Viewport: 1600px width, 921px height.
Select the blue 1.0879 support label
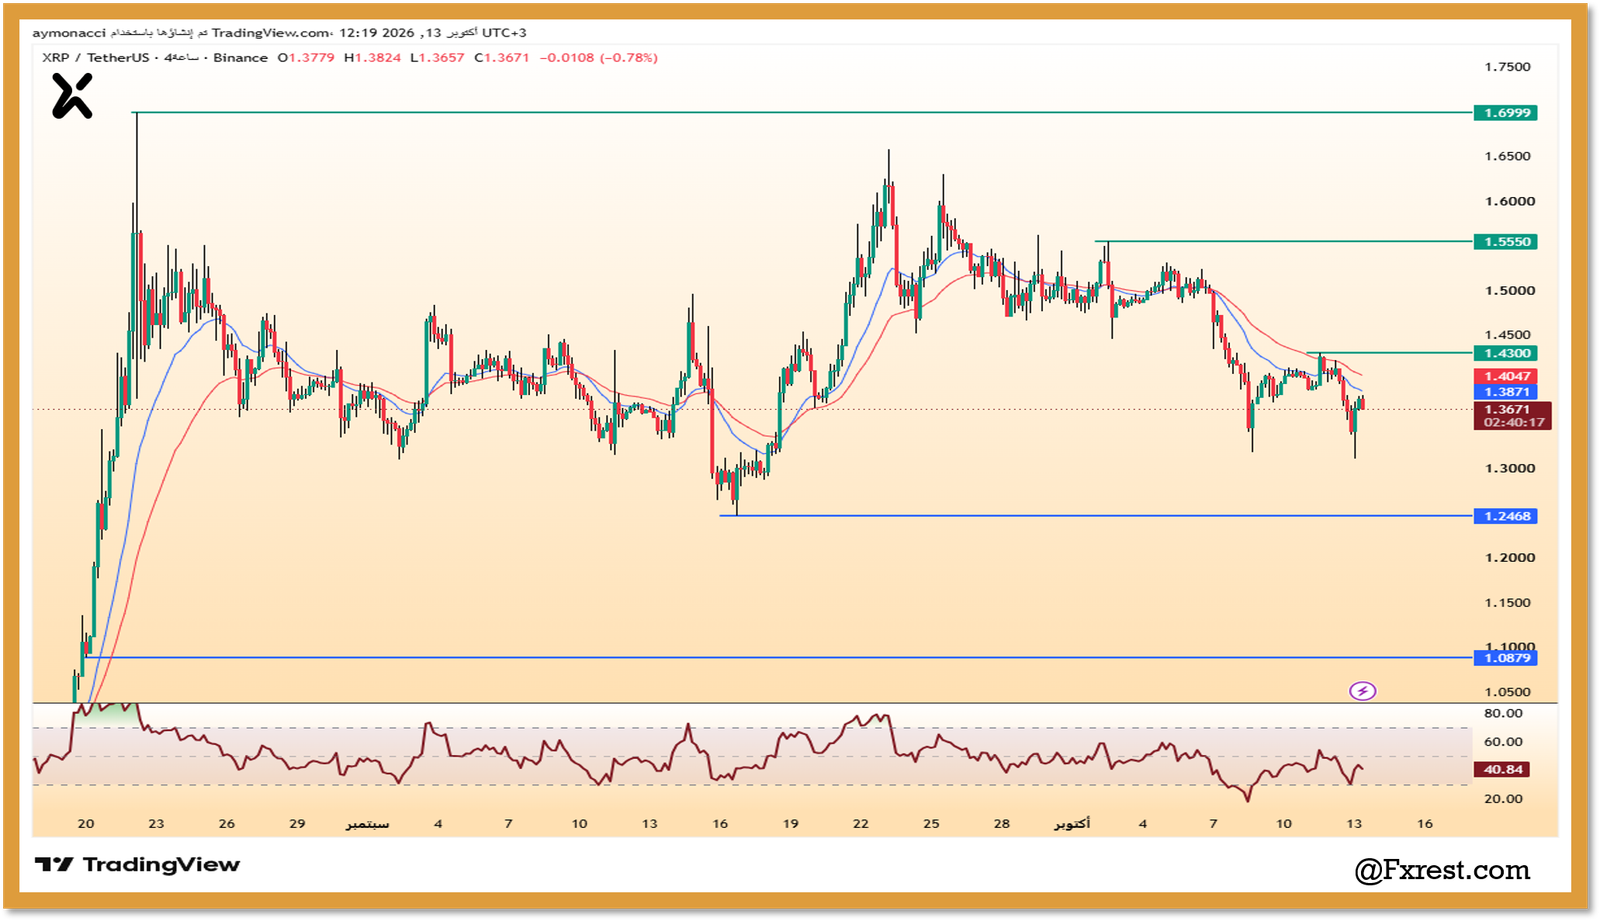click(1505, 658)
